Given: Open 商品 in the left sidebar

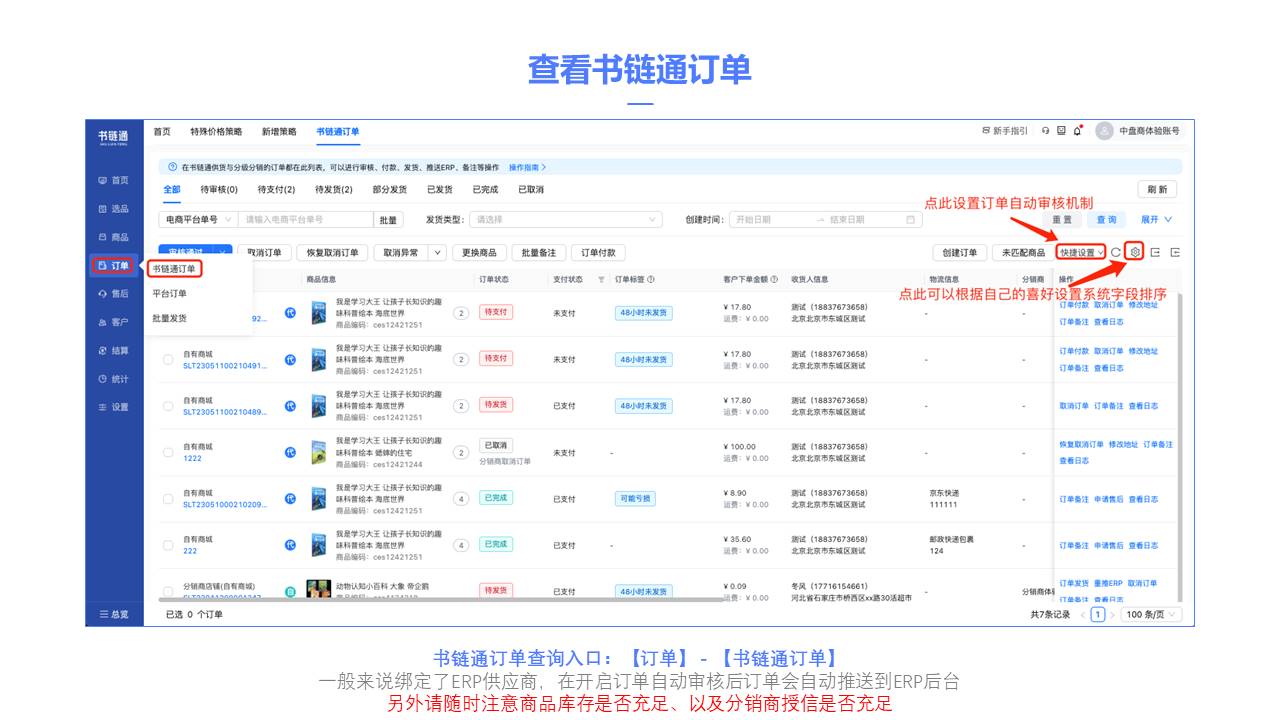Looking at the screenshot, I should click(x=113, y=237).
